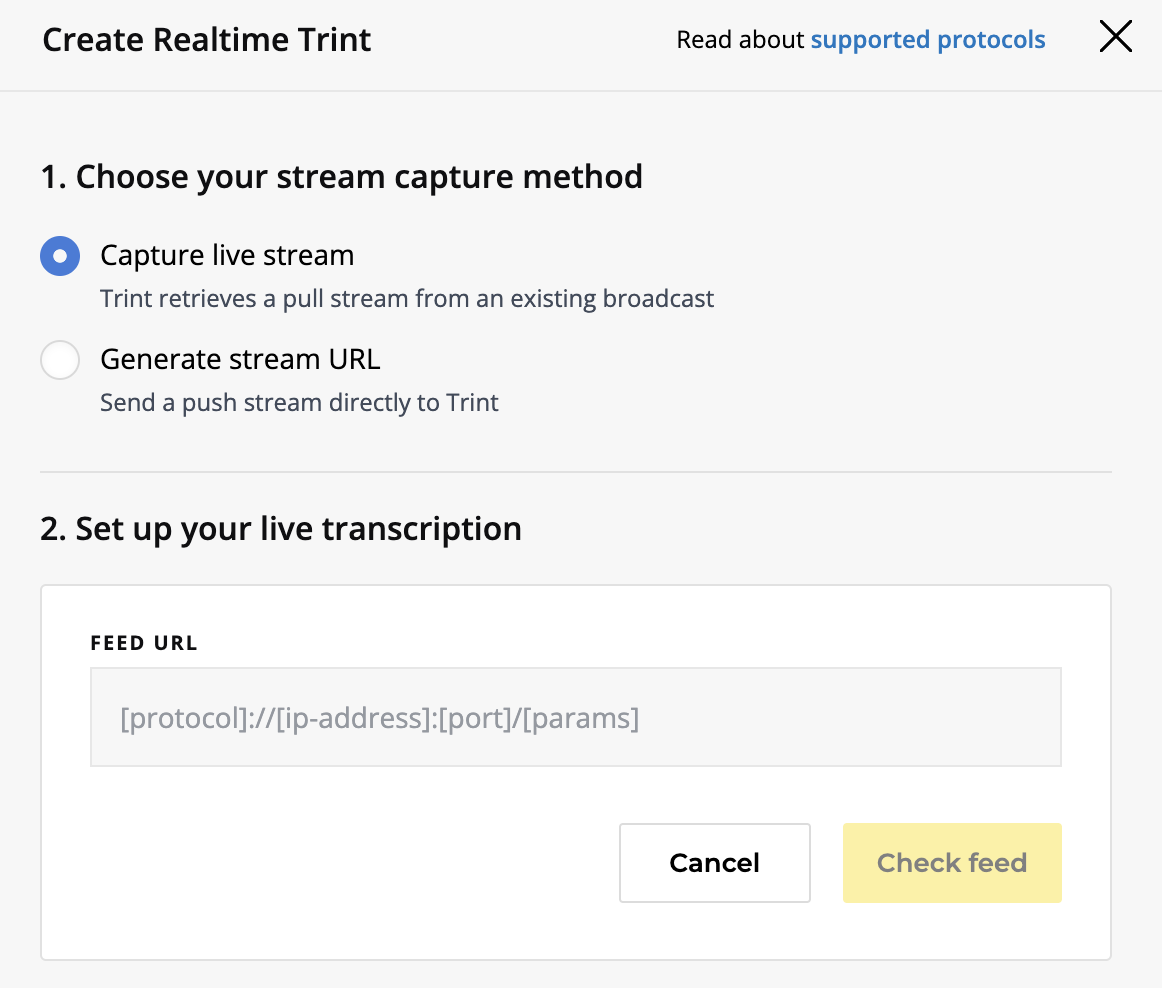Click the blue supported protocols hyperlink
The width and height of the screenshot is (1162, 988).
coord(927,39)
